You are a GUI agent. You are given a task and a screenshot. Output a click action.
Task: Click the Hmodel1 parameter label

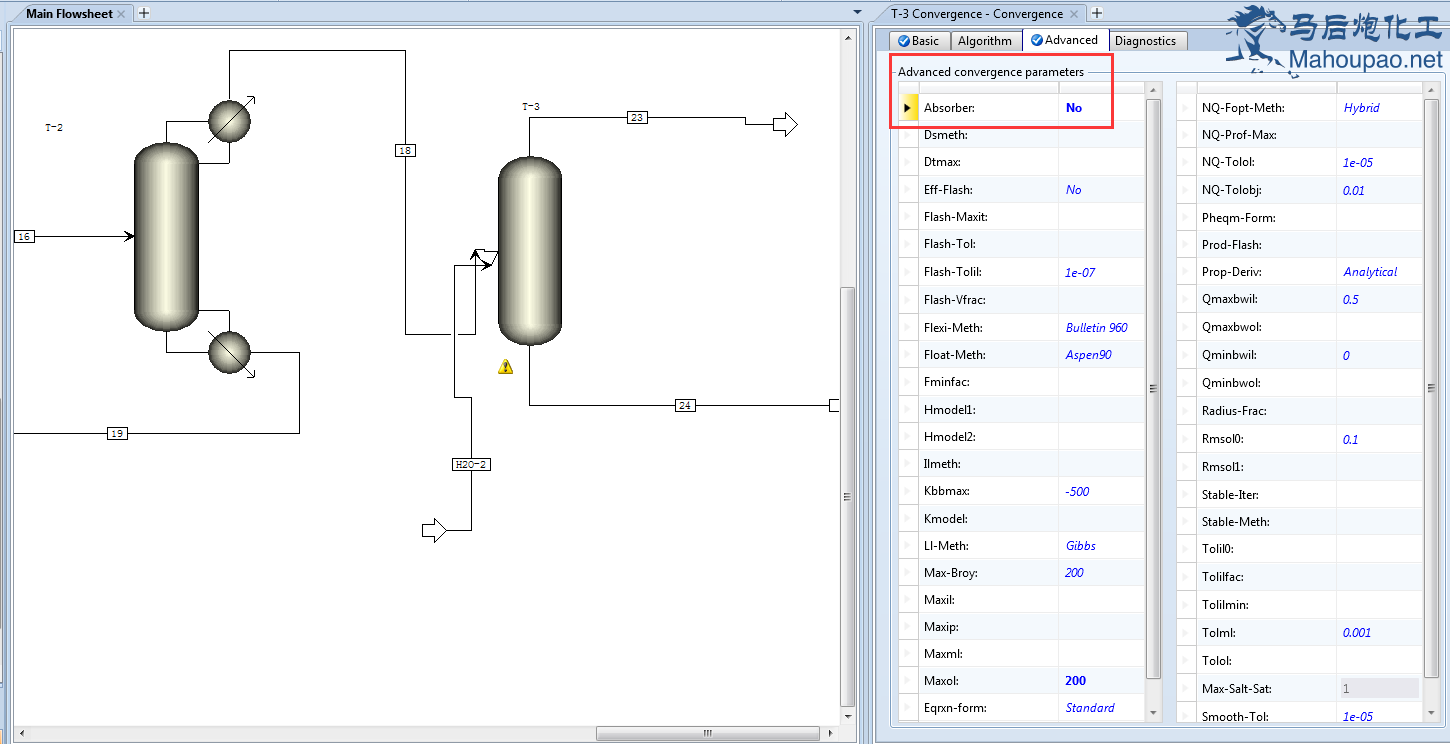[949, 410]
